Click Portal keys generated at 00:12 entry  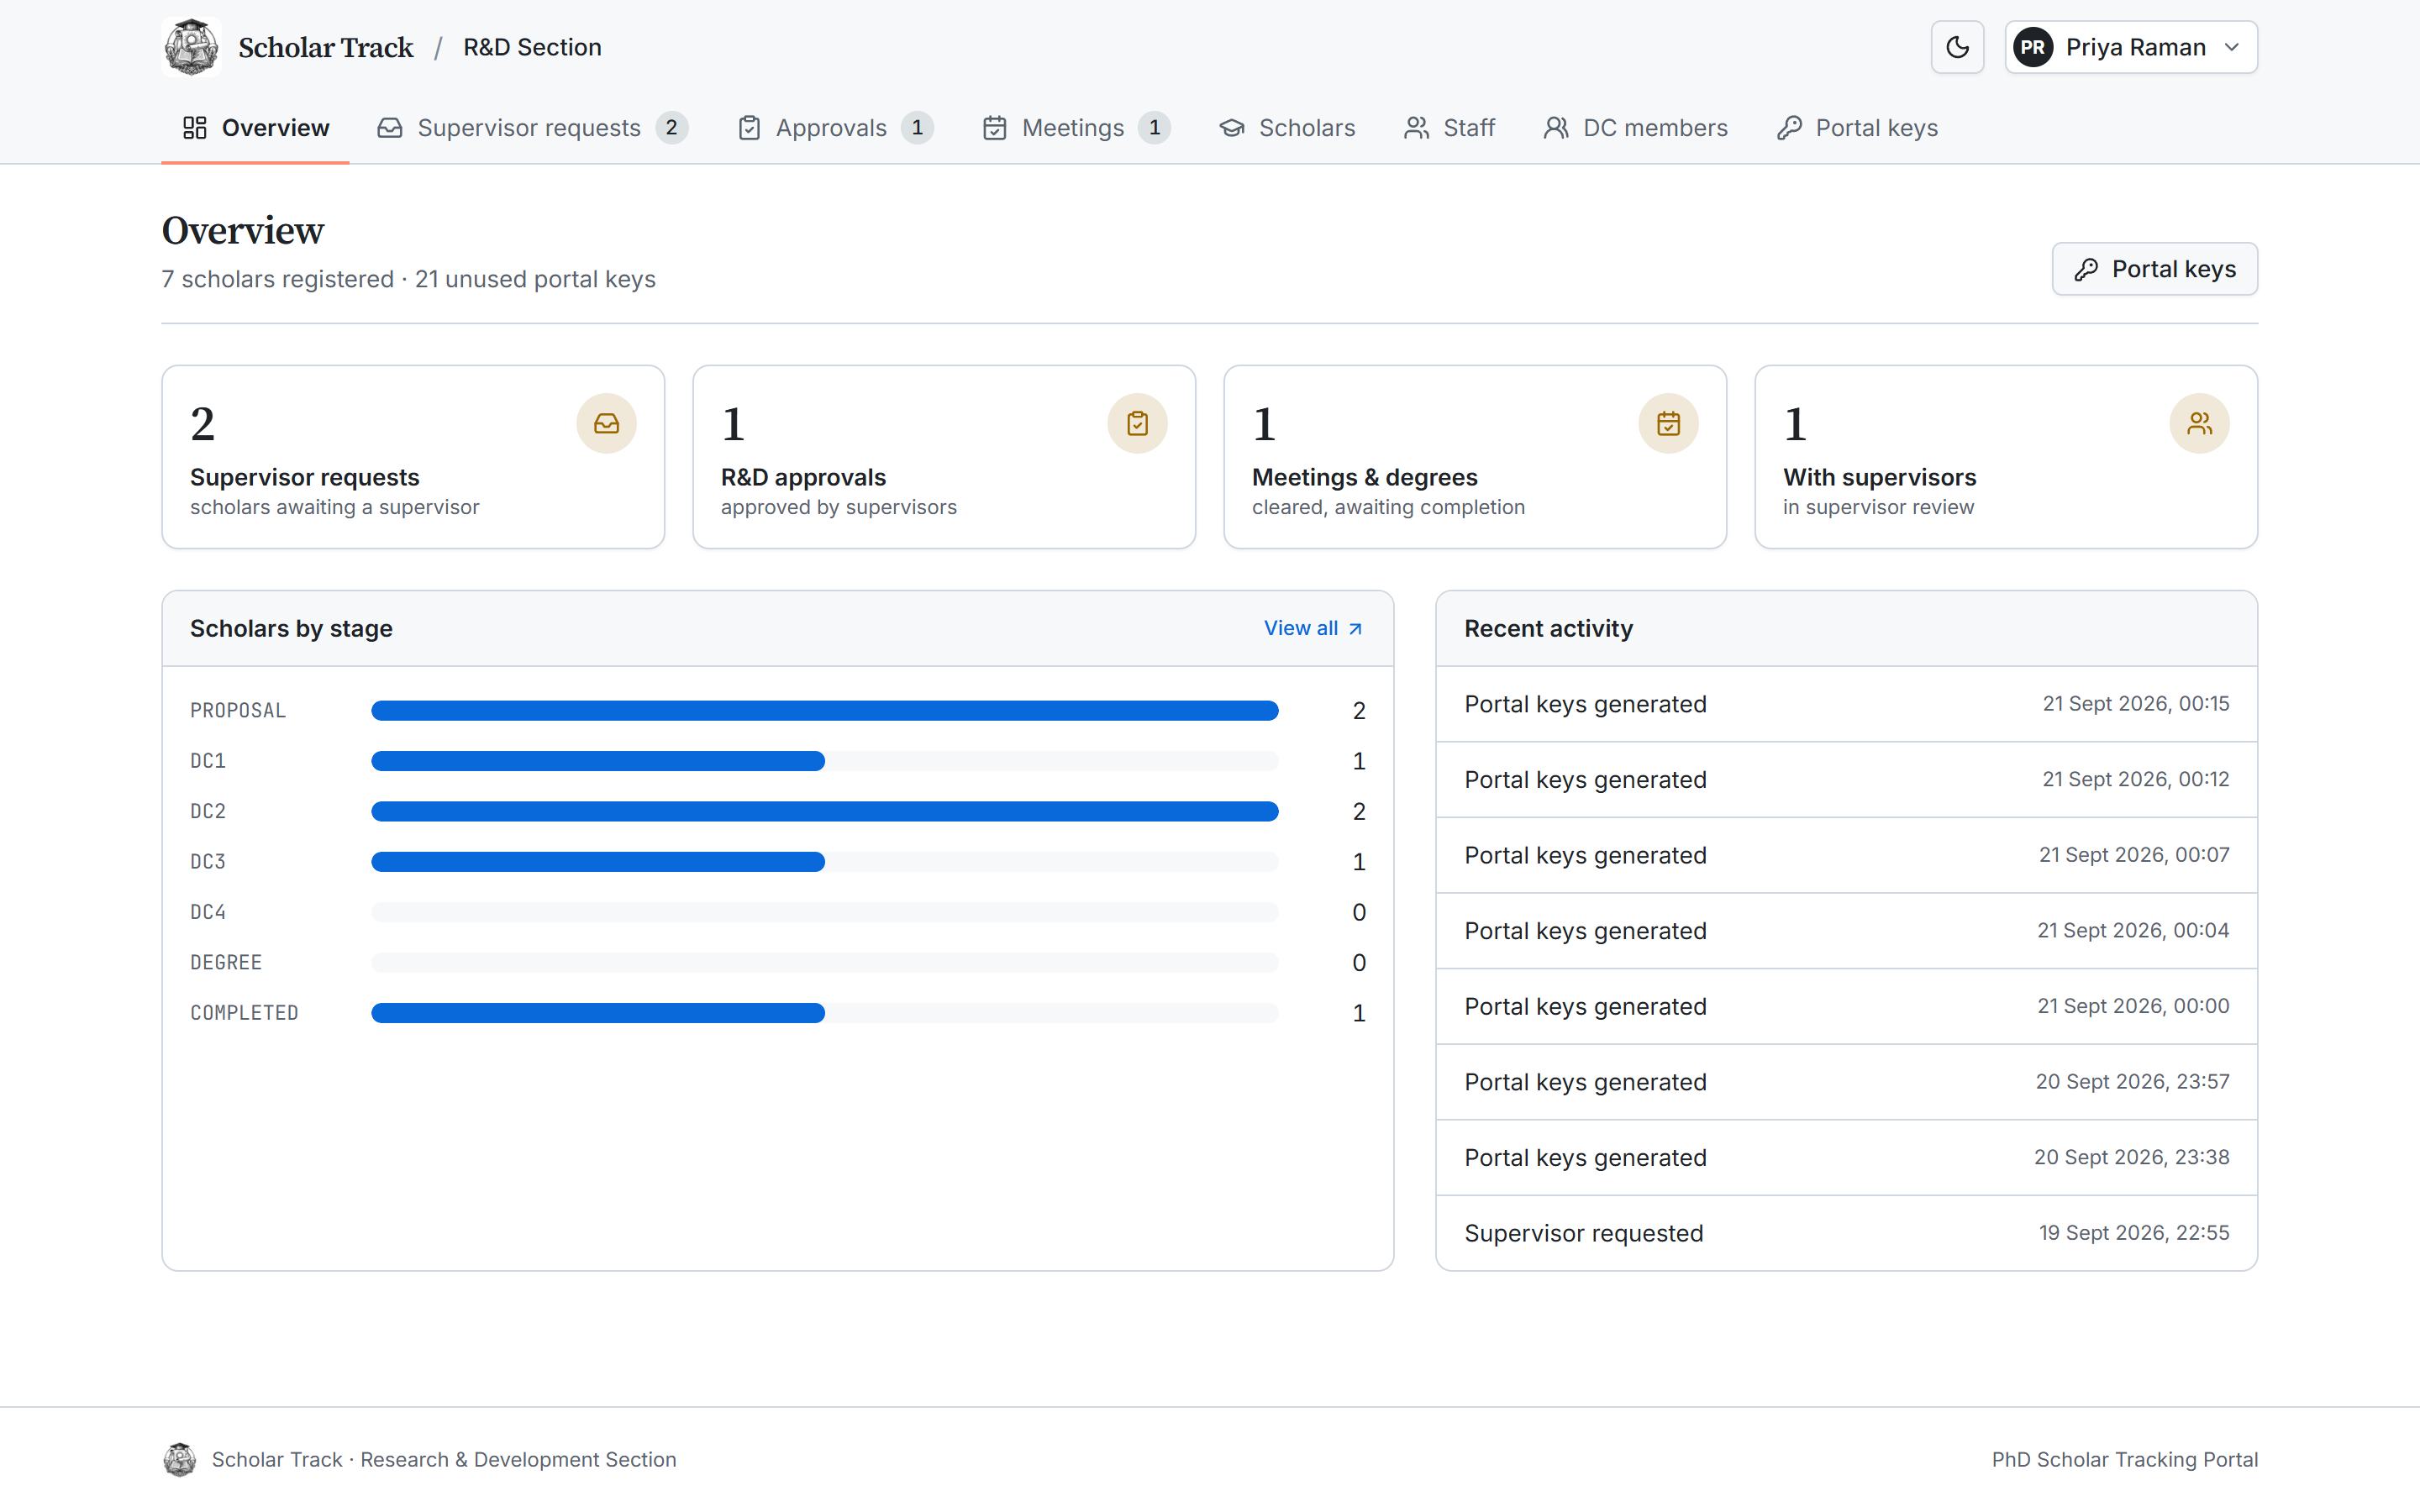(1846, 780)
